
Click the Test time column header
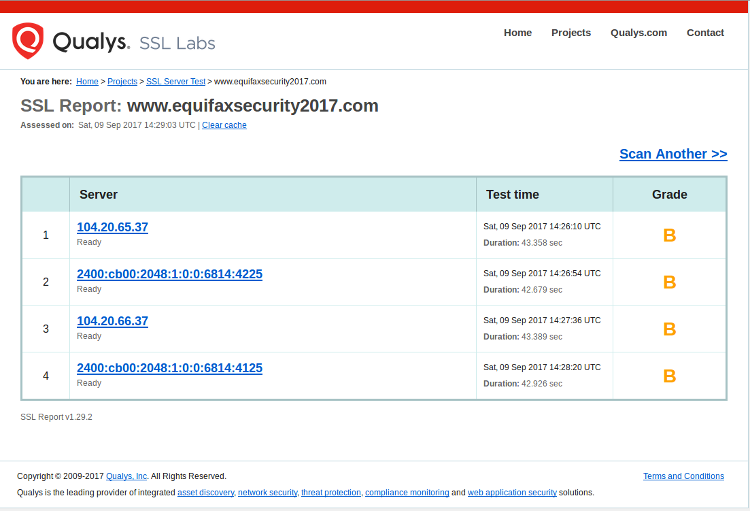coord(544,194)
